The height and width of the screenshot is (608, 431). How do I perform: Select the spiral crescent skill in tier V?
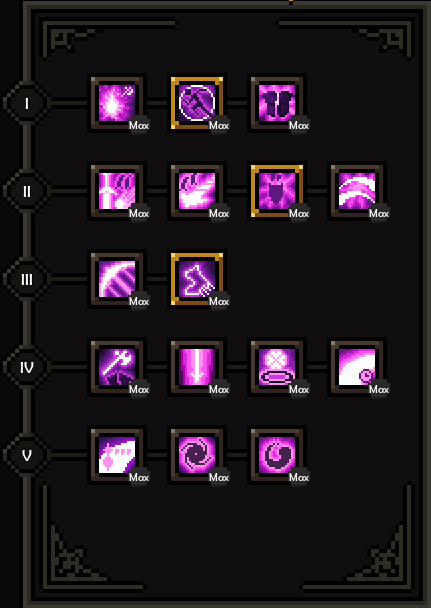point(277,455)
